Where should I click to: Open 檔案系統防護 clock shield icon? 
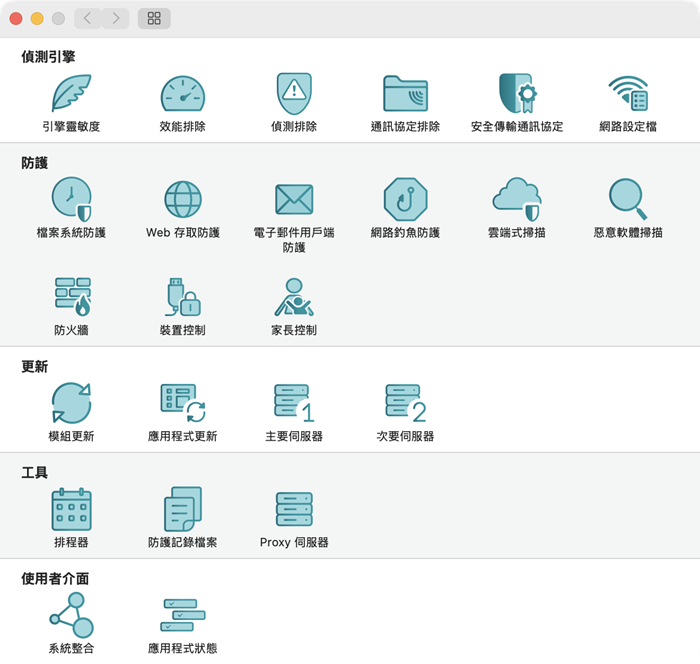(x=71, y=199)
